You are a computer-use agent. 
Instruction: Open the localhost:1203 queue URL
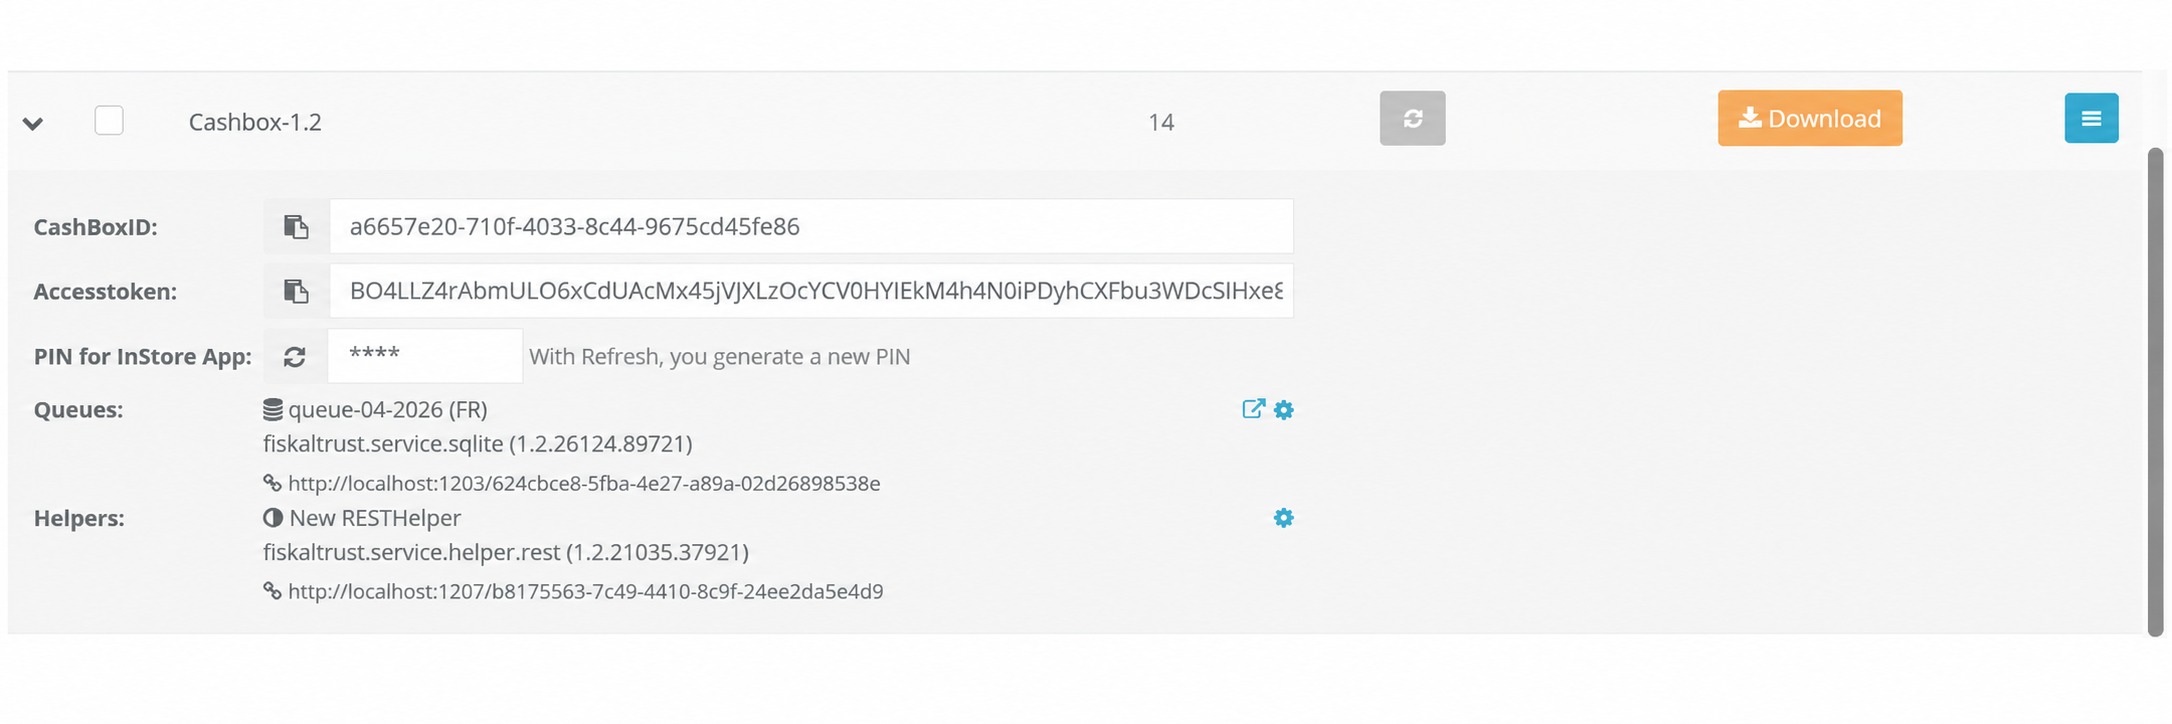(x=584, y=484)
